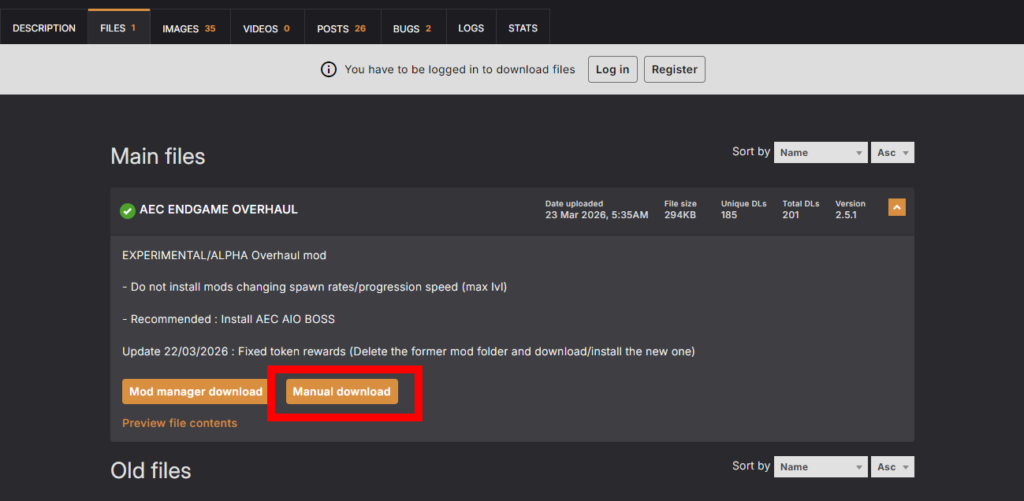Switch to the Stats tab
This screenshot has width=1024, height=501.
522,28
